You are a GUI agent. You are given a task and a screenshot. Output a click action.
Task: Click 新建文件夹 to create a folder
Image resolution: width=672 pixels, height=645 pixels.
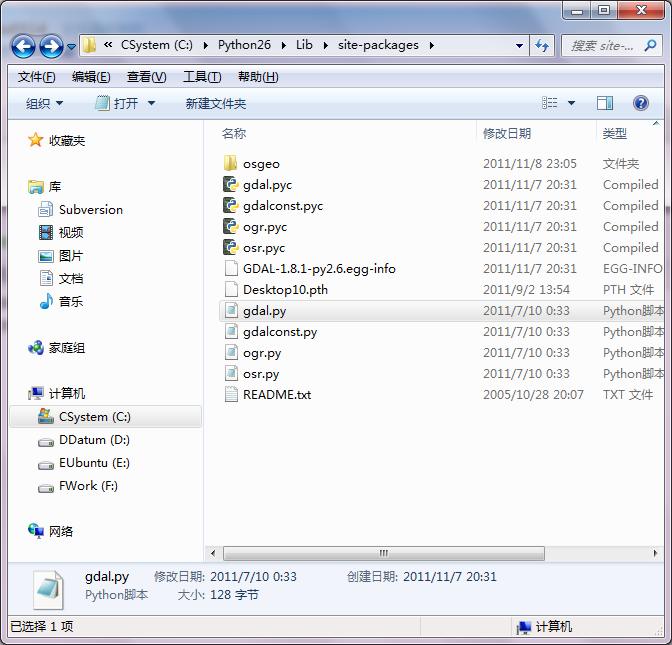[216, 103]
